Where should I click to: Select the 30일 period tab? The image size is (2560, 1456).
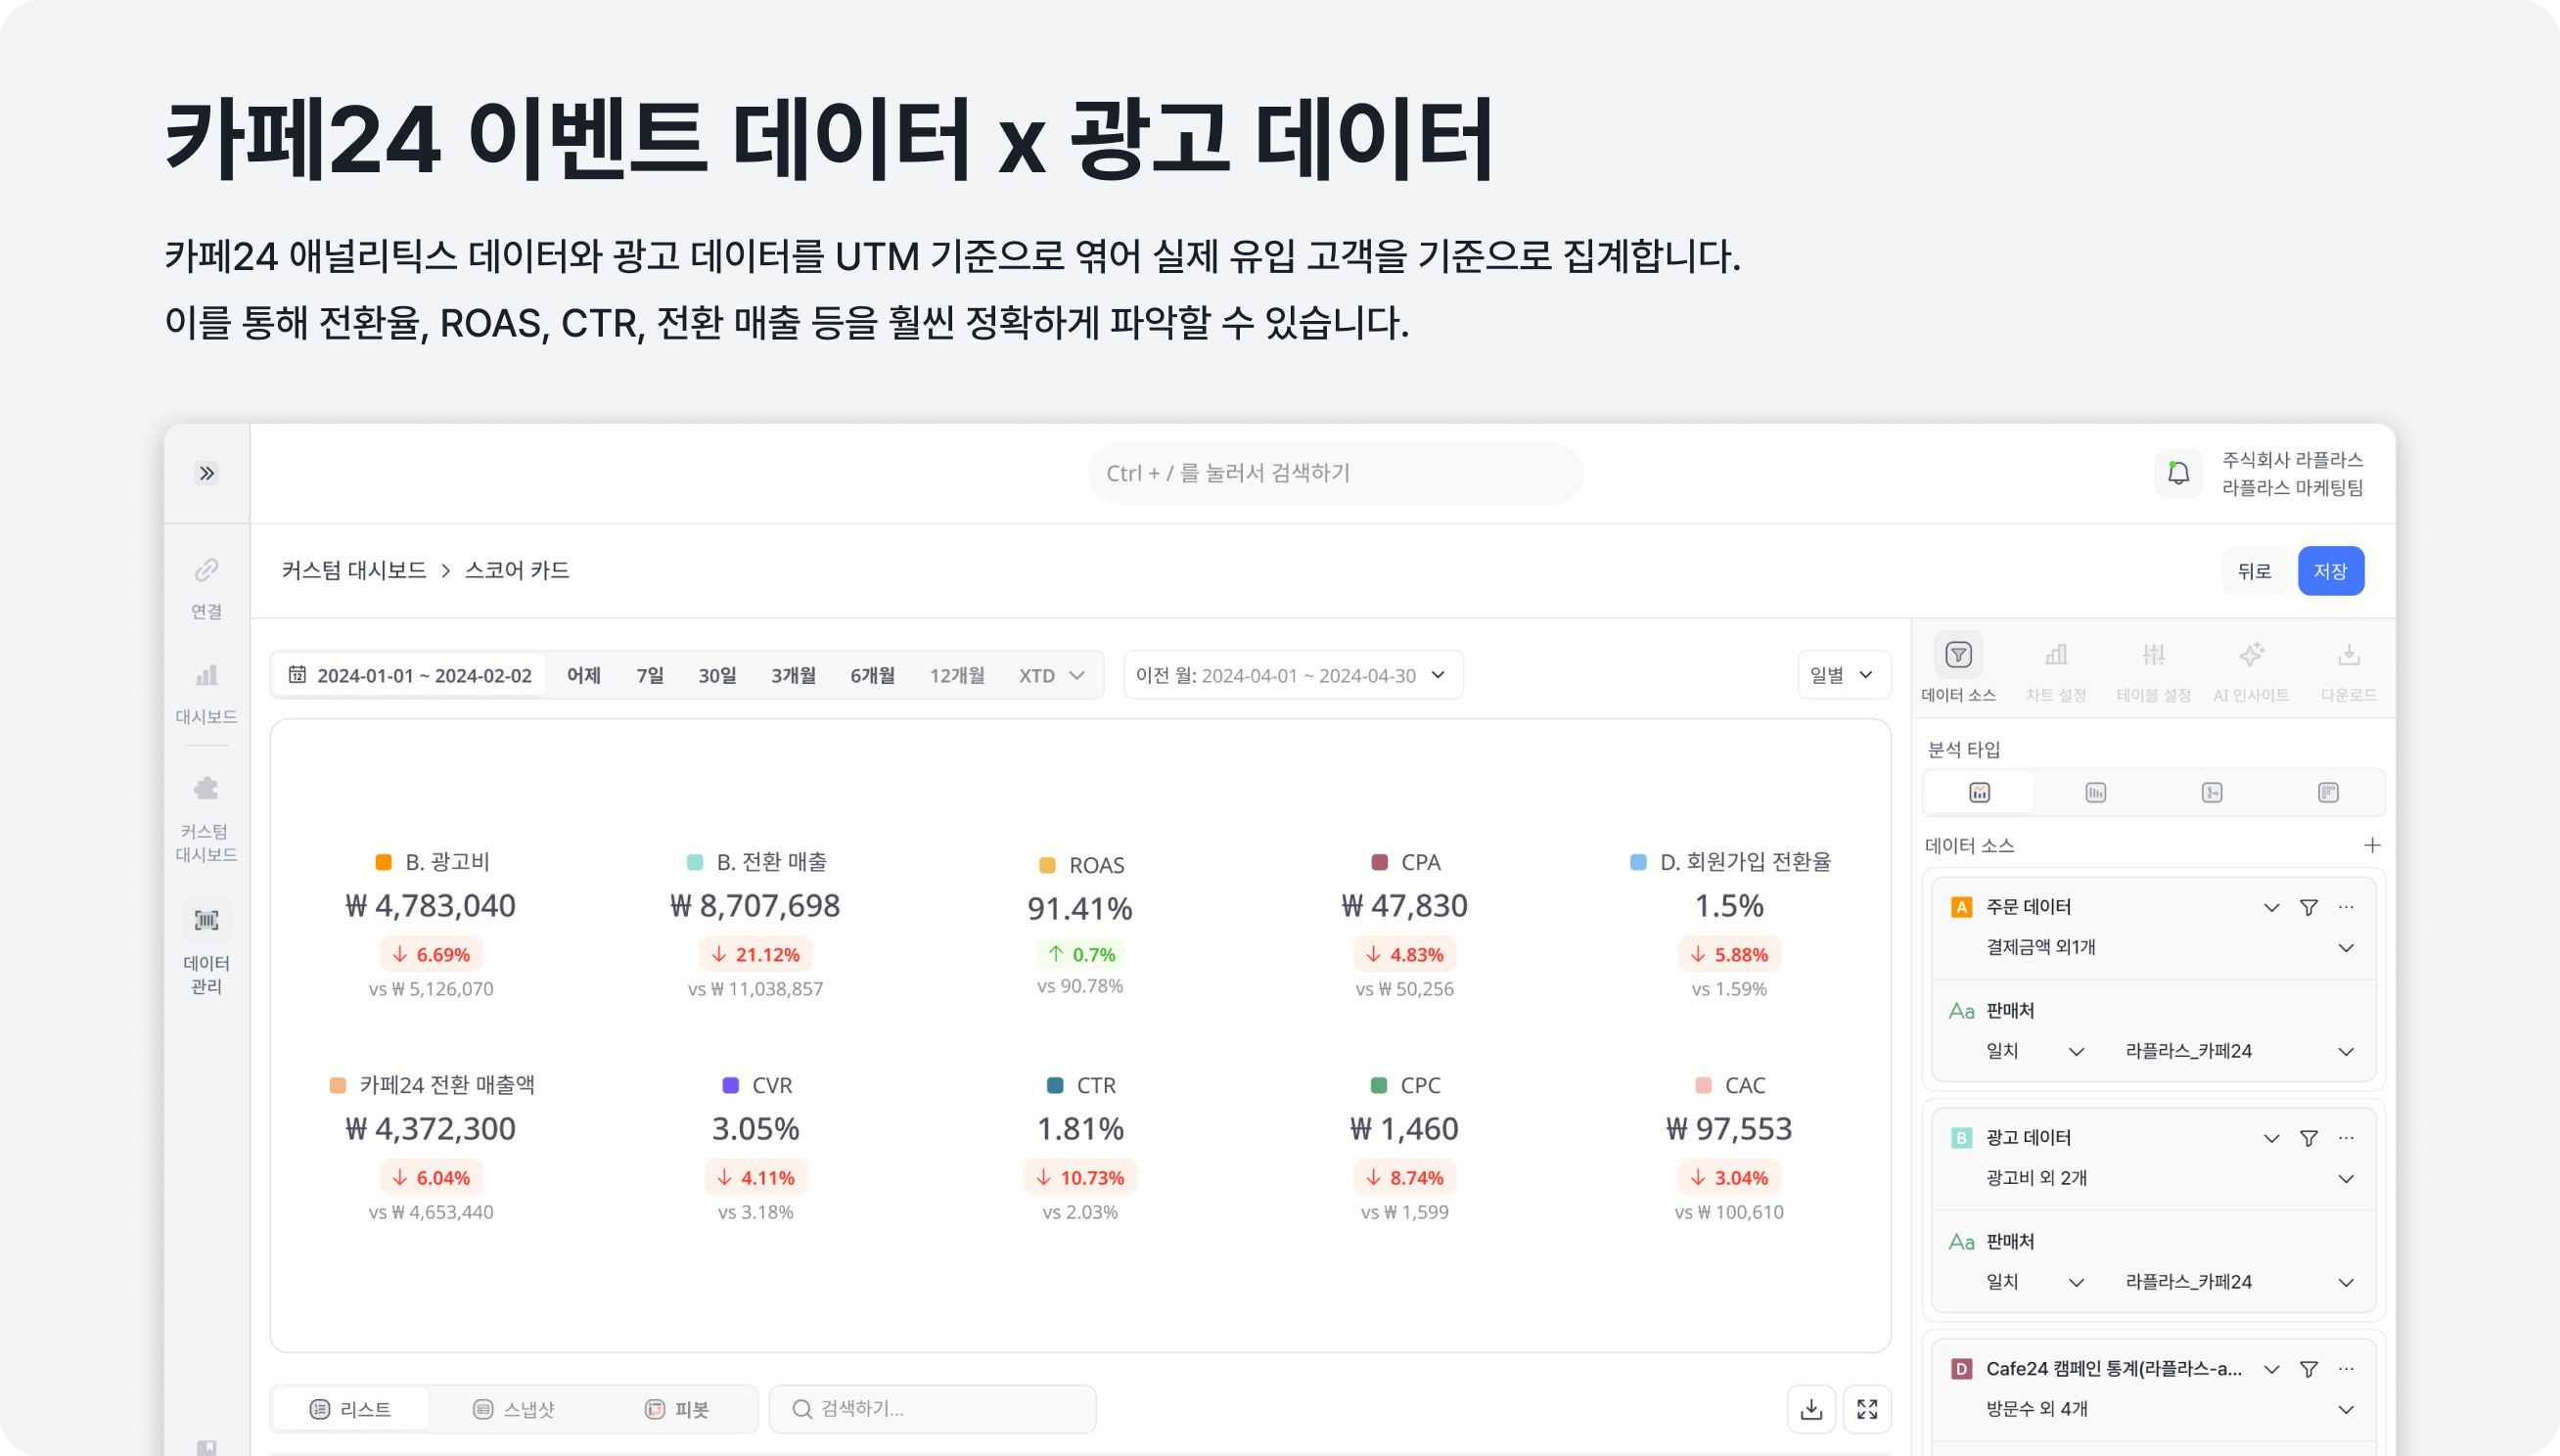coord(716,674)
